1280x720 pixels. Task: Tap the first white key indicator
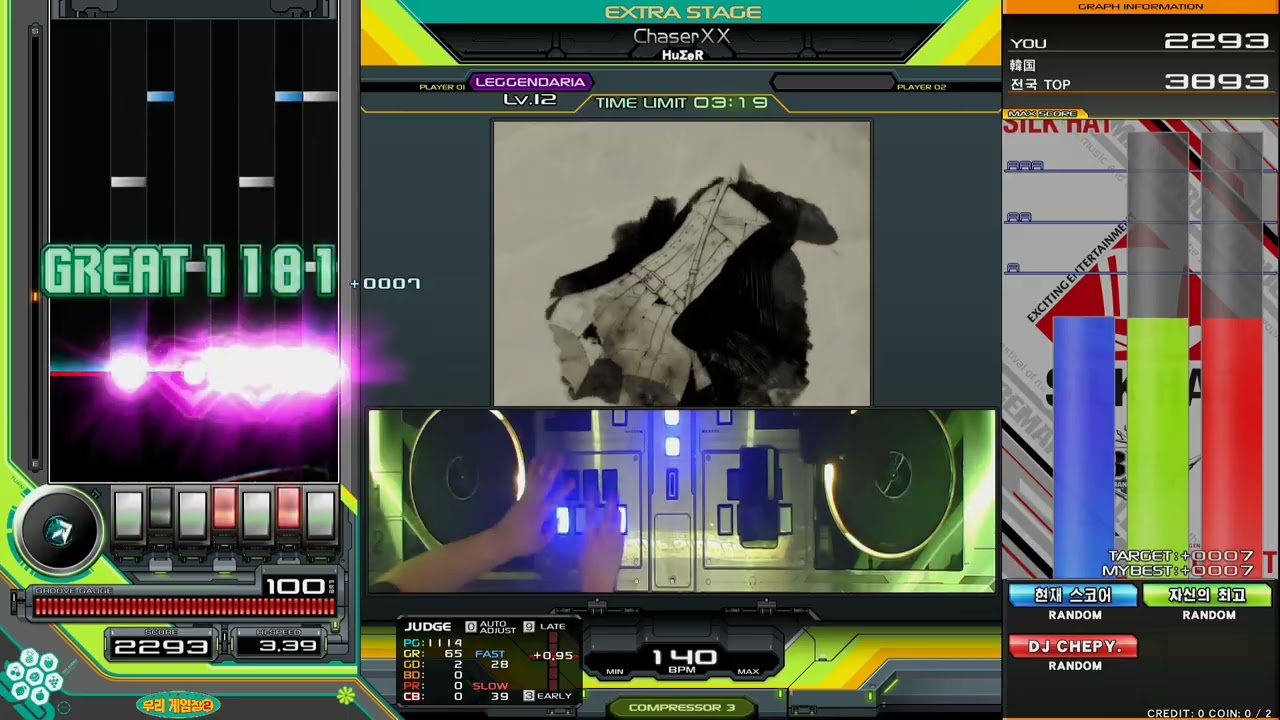click(128, 514)
